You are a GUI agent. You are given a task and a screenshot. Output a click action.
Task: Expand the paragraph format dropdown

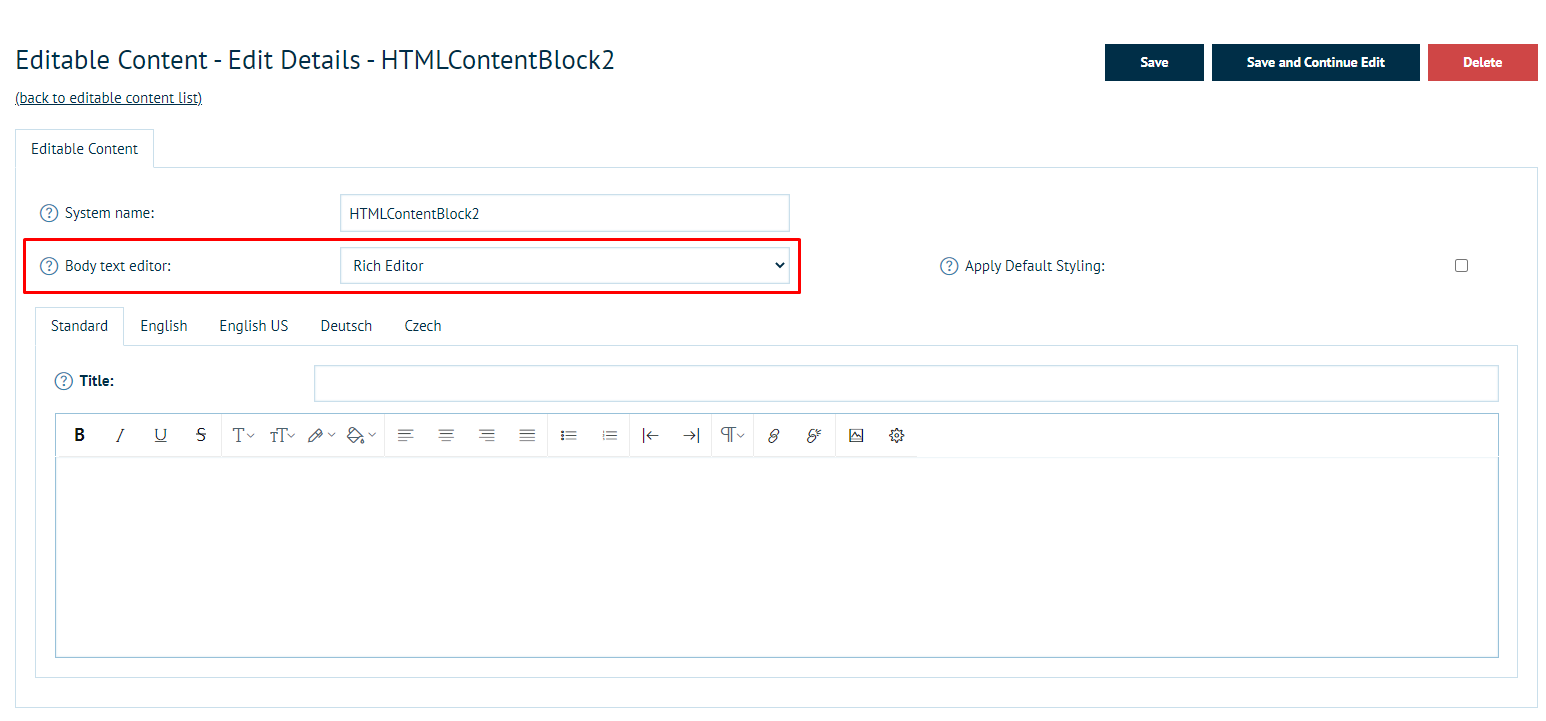(733, 435)
